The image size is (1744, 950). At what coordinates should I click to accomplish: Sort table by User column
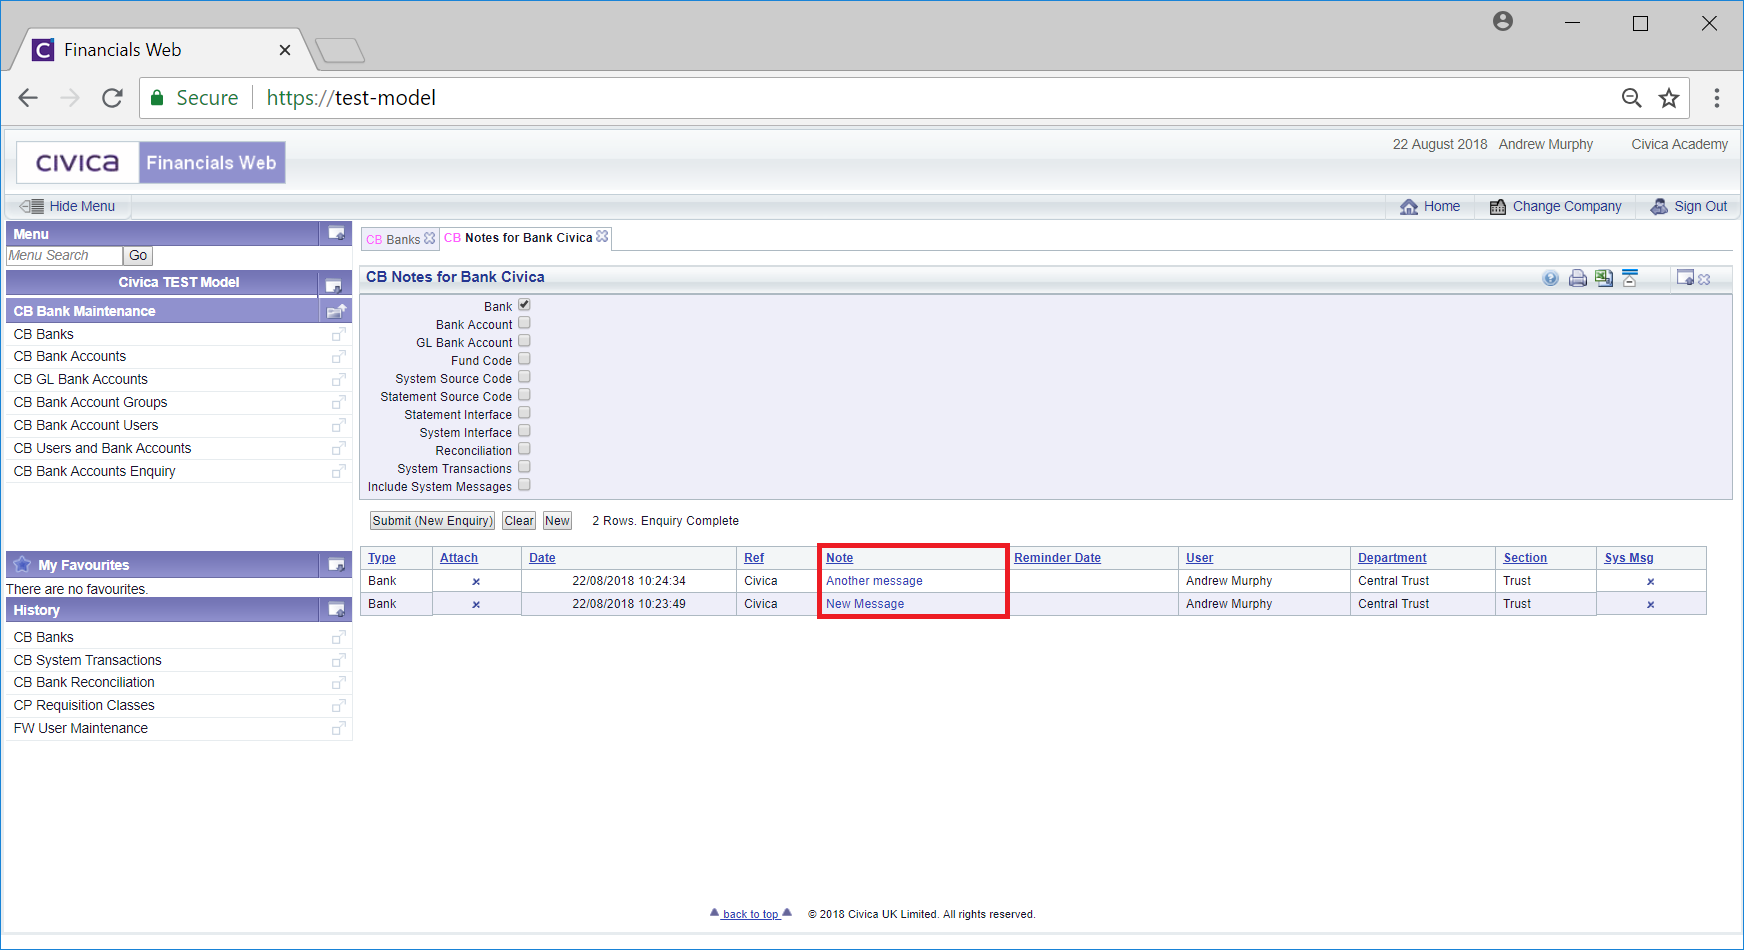point(1199,558)
